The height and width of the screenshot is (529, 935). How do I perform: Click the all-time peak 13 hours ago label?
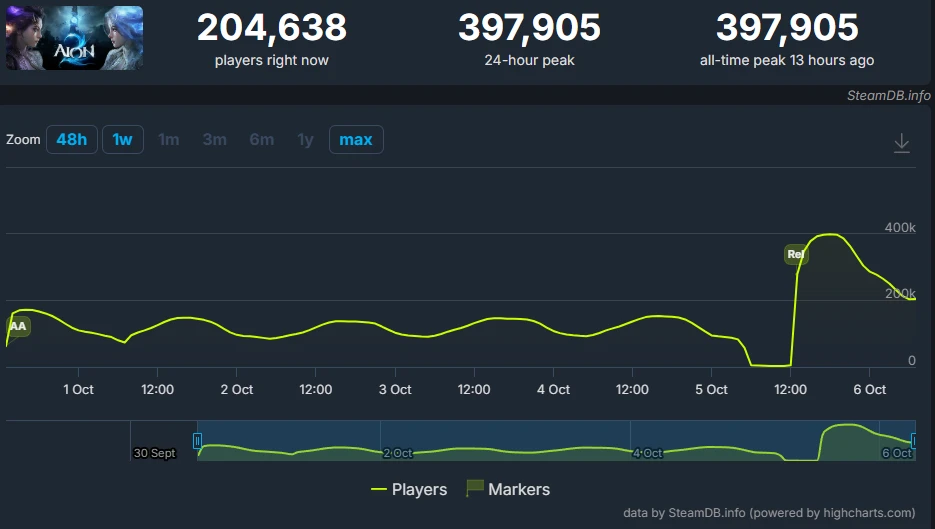point(787,60)
